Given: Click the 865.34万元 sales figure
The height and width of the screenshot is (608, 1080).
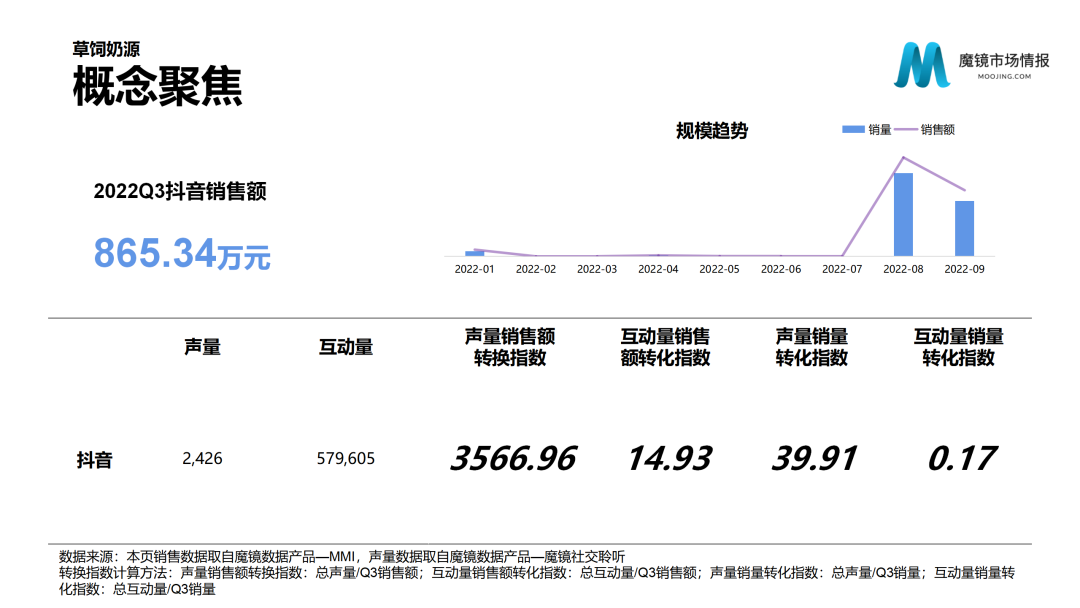Looking at the screenshot, I should [x=182, y=253].
